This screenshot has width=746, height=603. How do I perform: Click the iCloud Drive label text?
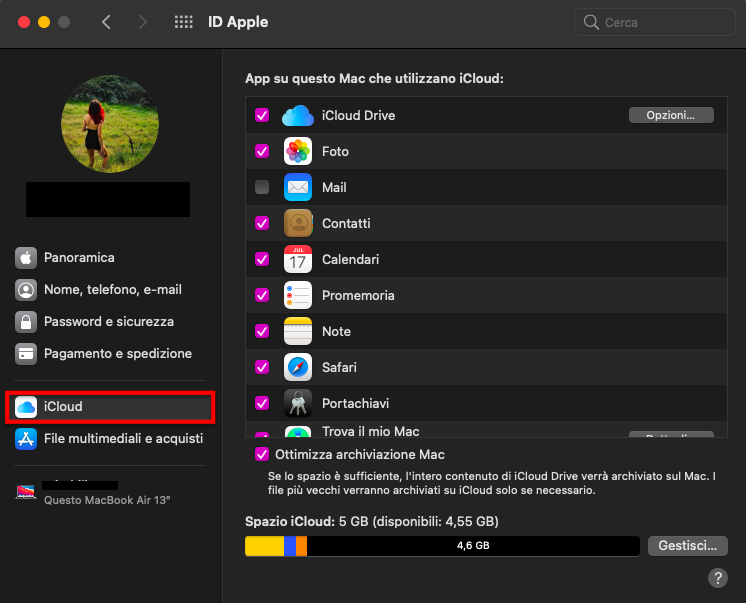[358, 116]
